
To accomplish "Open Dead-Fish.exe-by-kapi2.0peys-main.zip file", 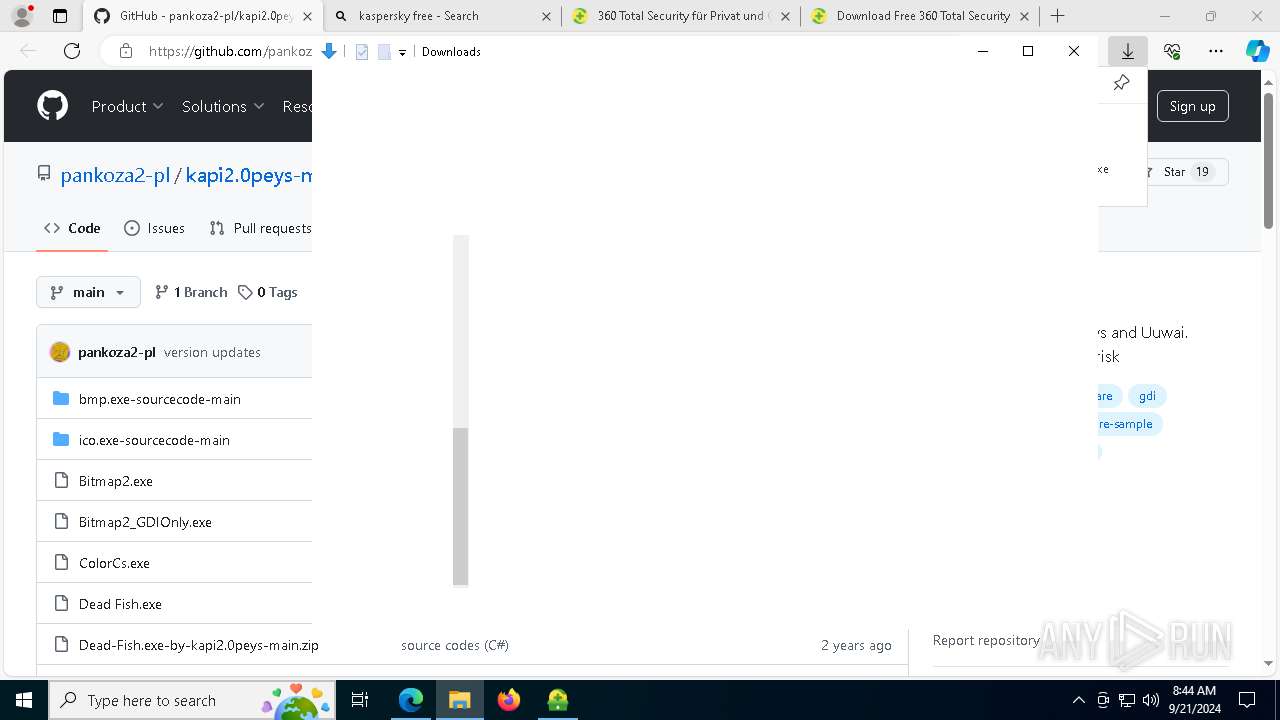I will [199, 645].
